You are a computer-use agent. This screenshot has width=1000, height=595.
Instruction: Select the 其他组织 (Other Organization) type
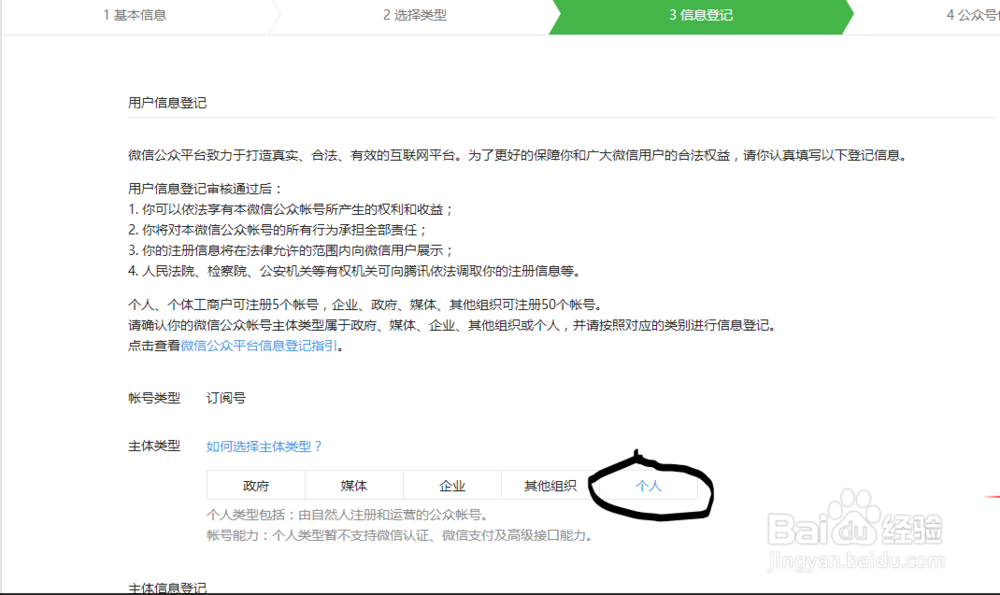549,485
